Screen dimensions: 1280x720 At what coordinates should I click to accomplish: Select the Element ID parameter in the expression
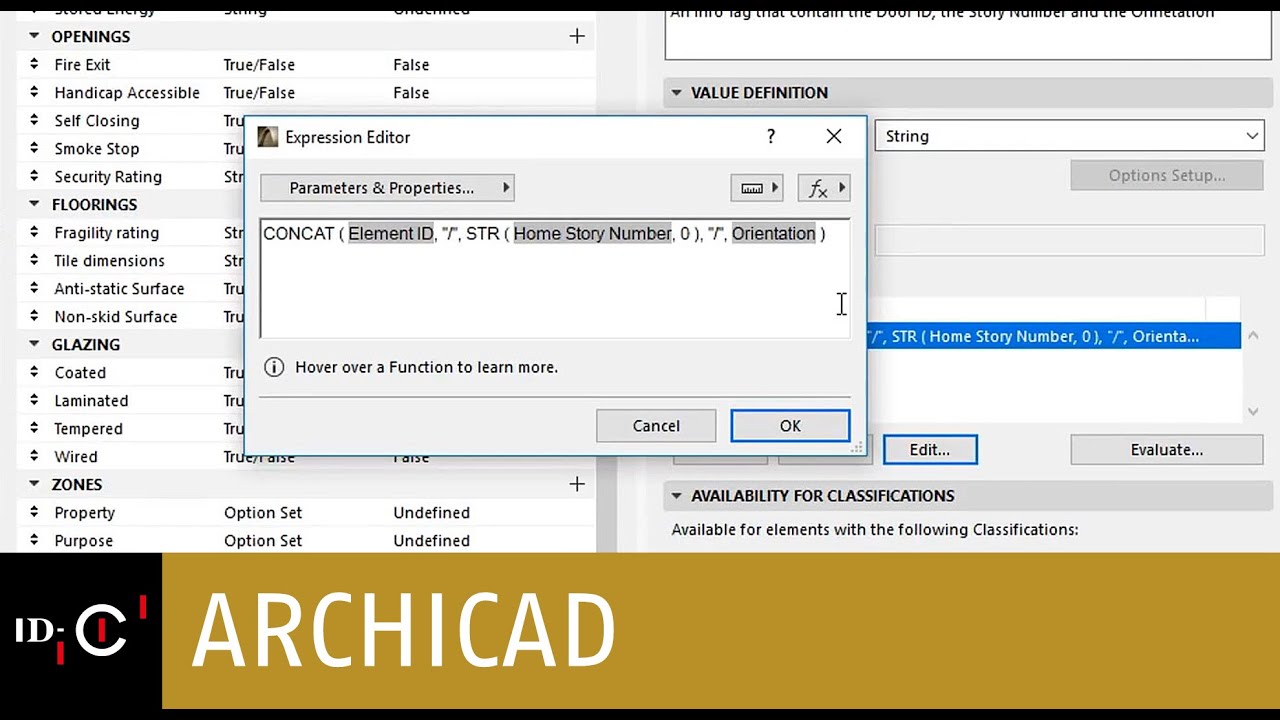pyautogui.click(x=391, y=233)
